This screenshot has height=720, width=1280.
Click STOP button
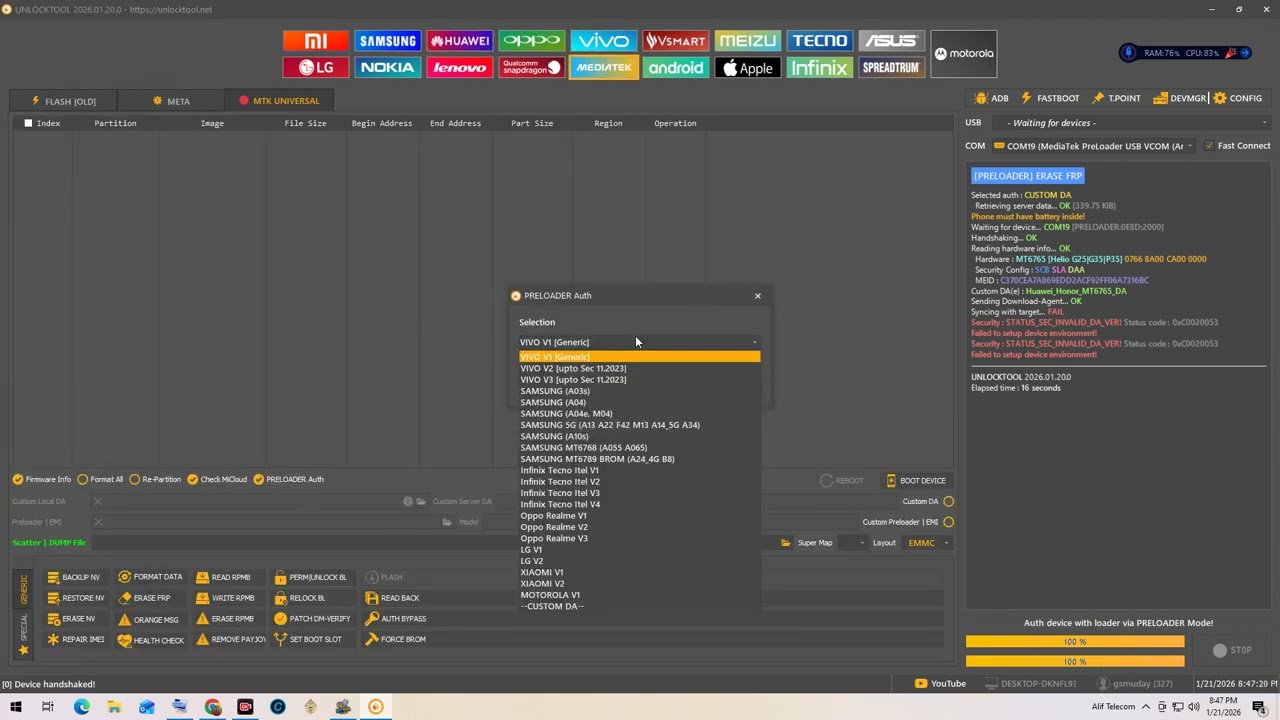(x=1232, y=650)
